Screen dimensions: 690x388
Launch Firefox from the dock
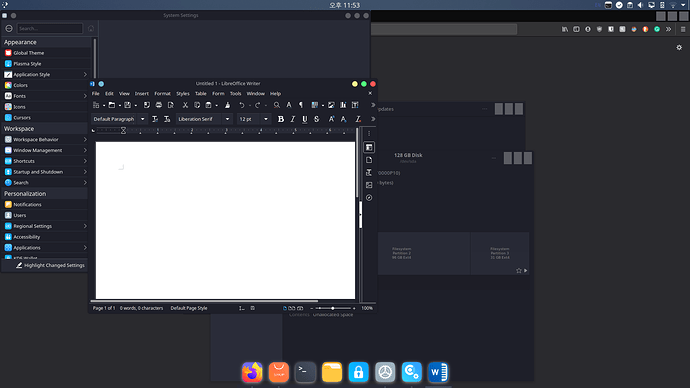point(252,372)
